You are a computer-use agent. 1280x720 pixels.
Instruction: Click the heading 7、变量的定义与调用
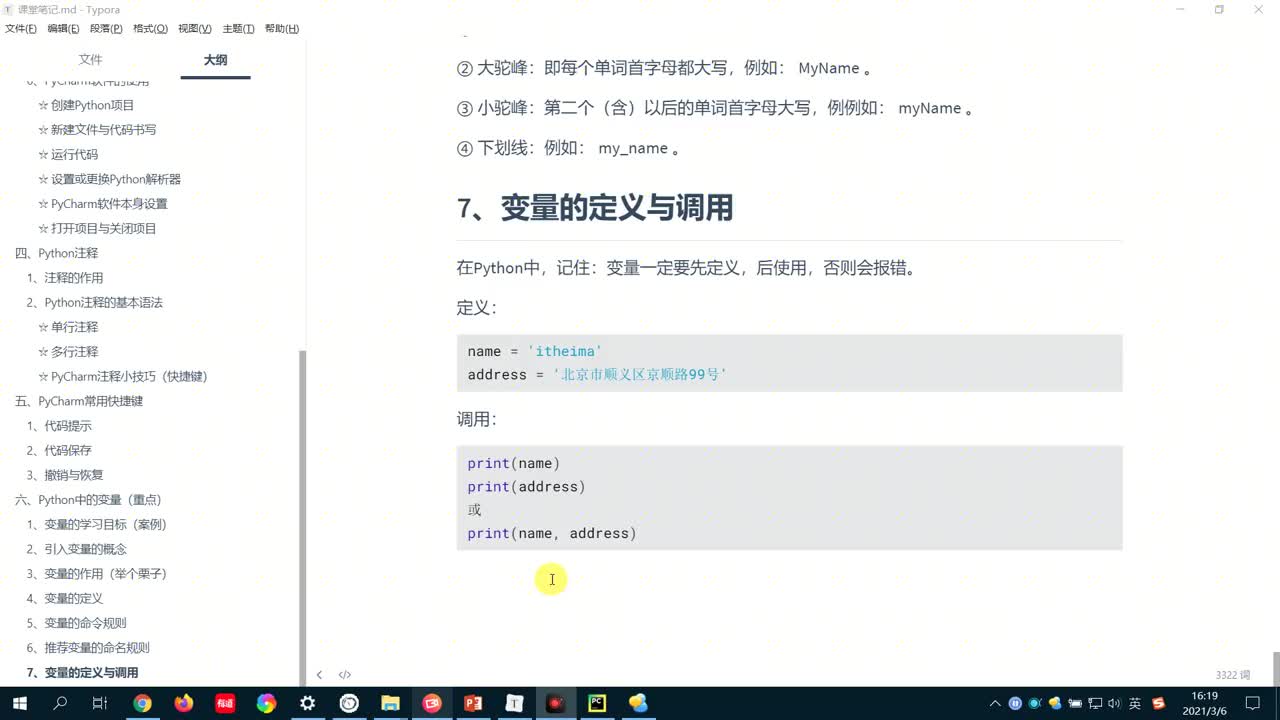(595, 208)
